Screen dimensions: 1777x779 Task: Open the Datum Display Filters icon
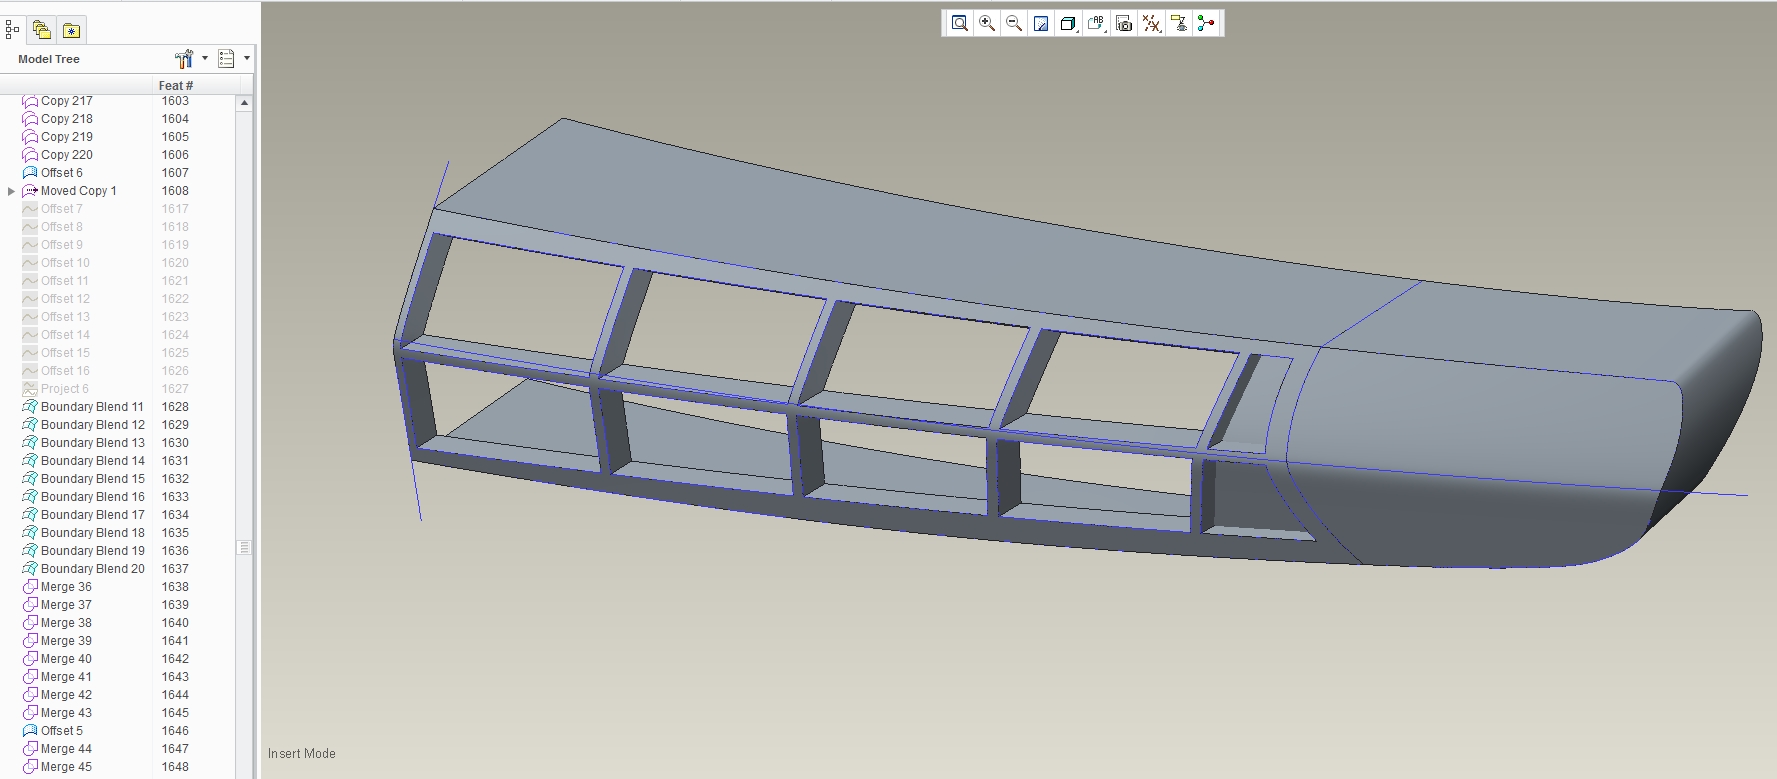pyautogui.click(x=1152, y=23)
